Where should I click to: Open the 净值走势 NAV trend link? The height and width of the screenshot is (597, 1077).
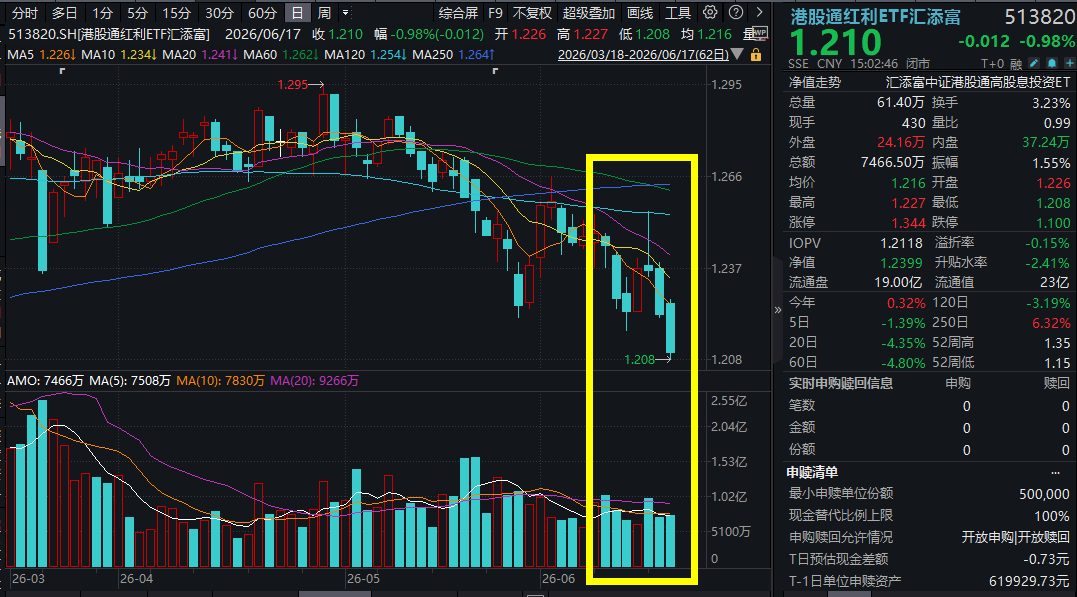[815, 82]
